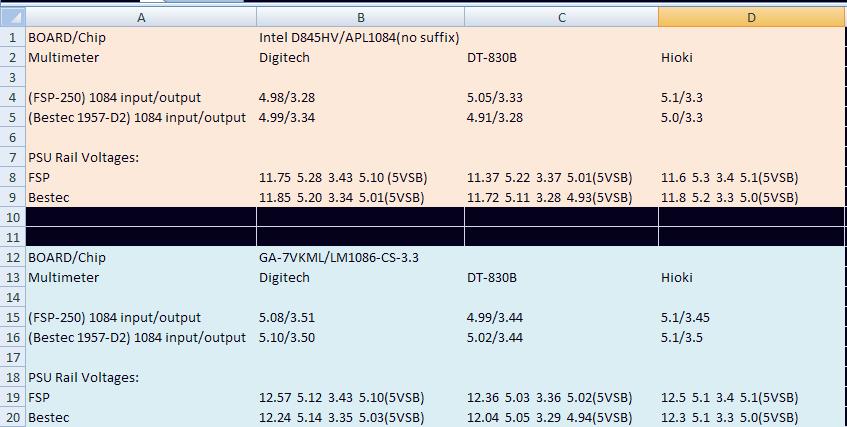Click 'PSU Rail Voltages:' in row 18
Image resolution: width=847 pixels, height=427 pixels.
141,377
